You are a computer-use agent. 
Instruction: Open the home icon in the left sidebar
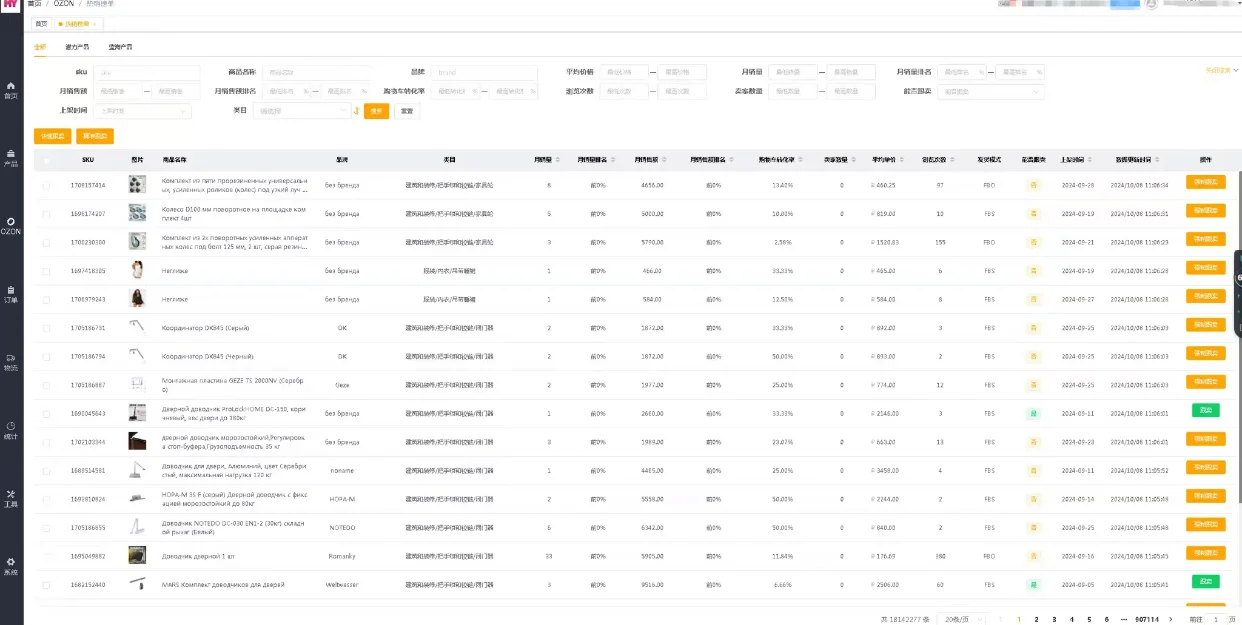(11, 90)
